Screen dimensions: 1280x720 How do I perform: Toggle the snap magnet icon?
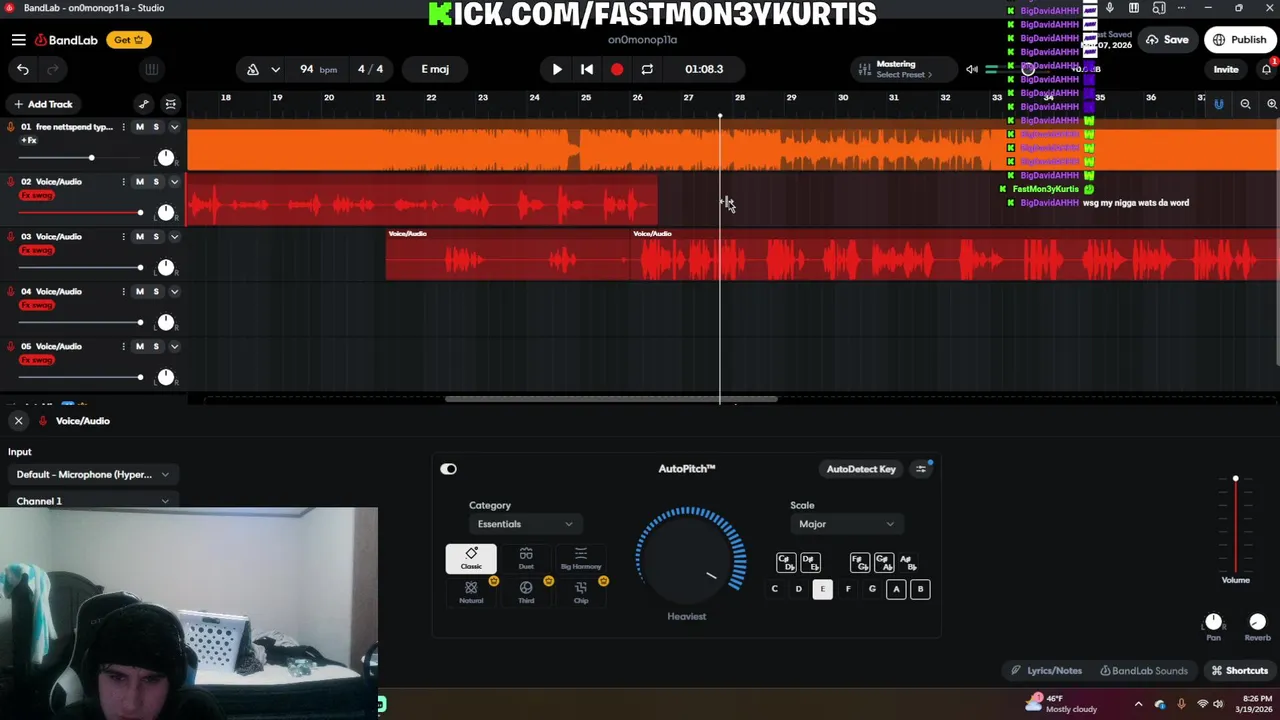1218,104
